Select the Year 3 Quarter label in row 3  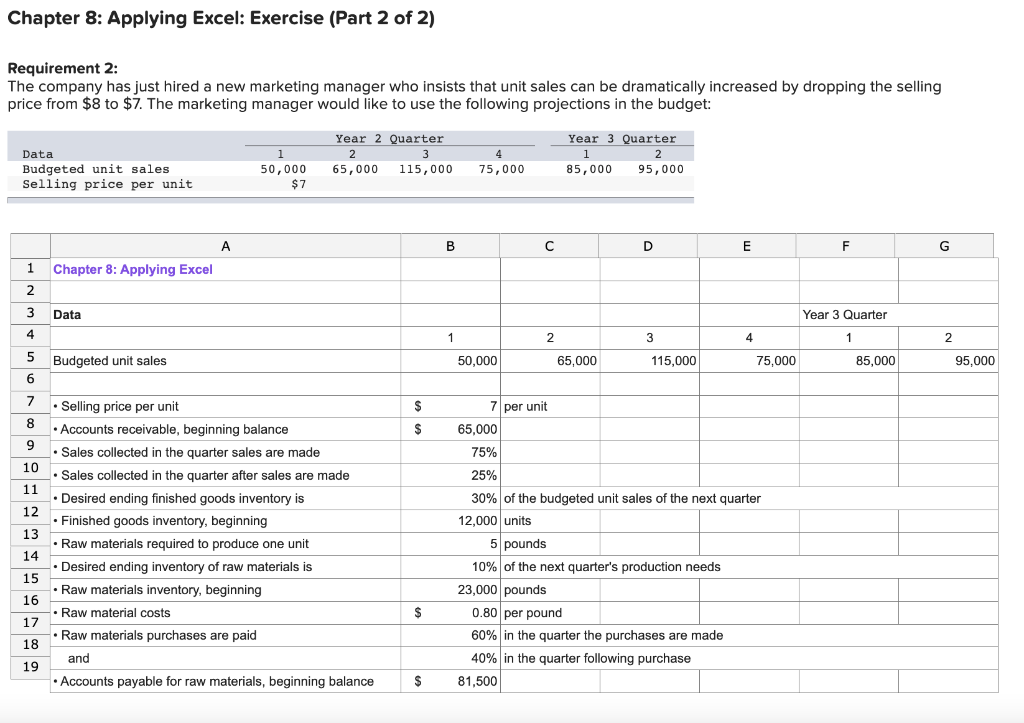click(x=843, y=314)
